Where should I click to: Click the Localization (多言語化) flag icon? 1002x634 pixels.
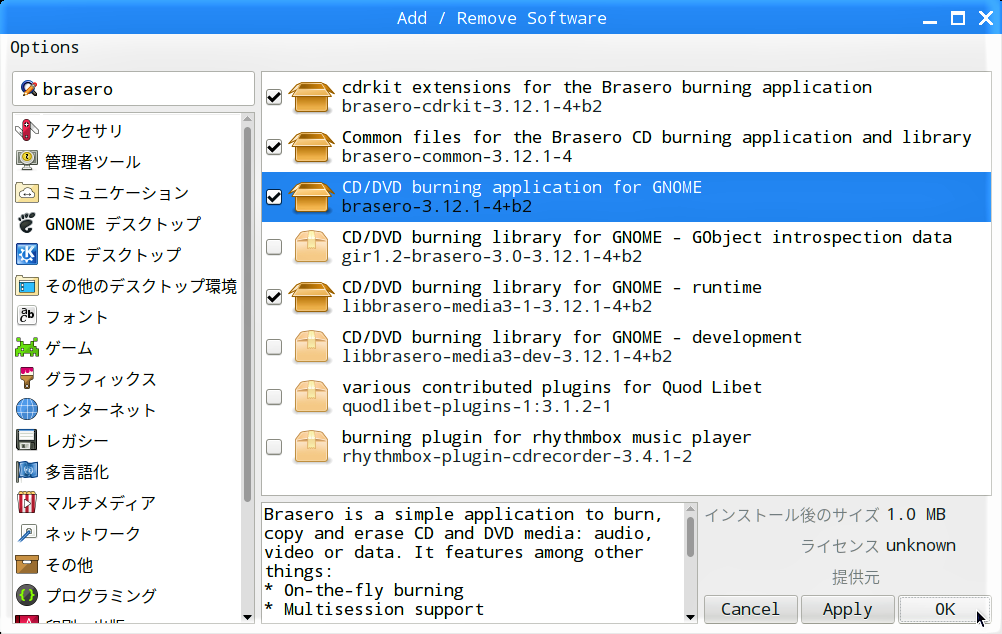(27, 472)
